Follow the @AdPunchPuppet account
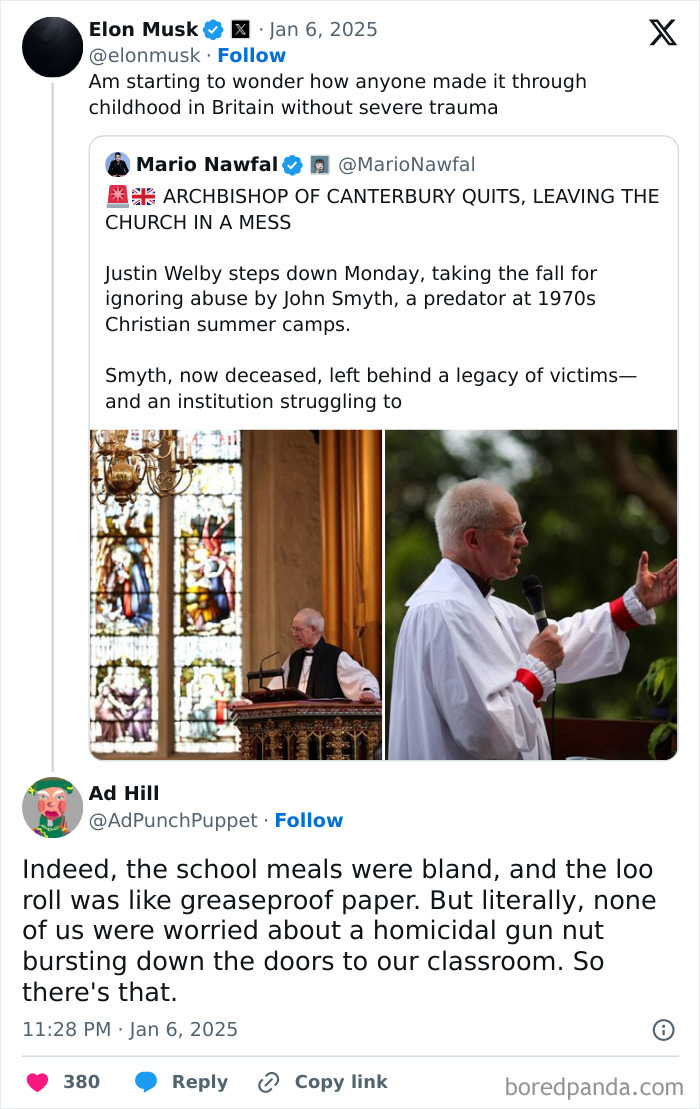This screenshot has width=700, height=1109. click(309, 820)
